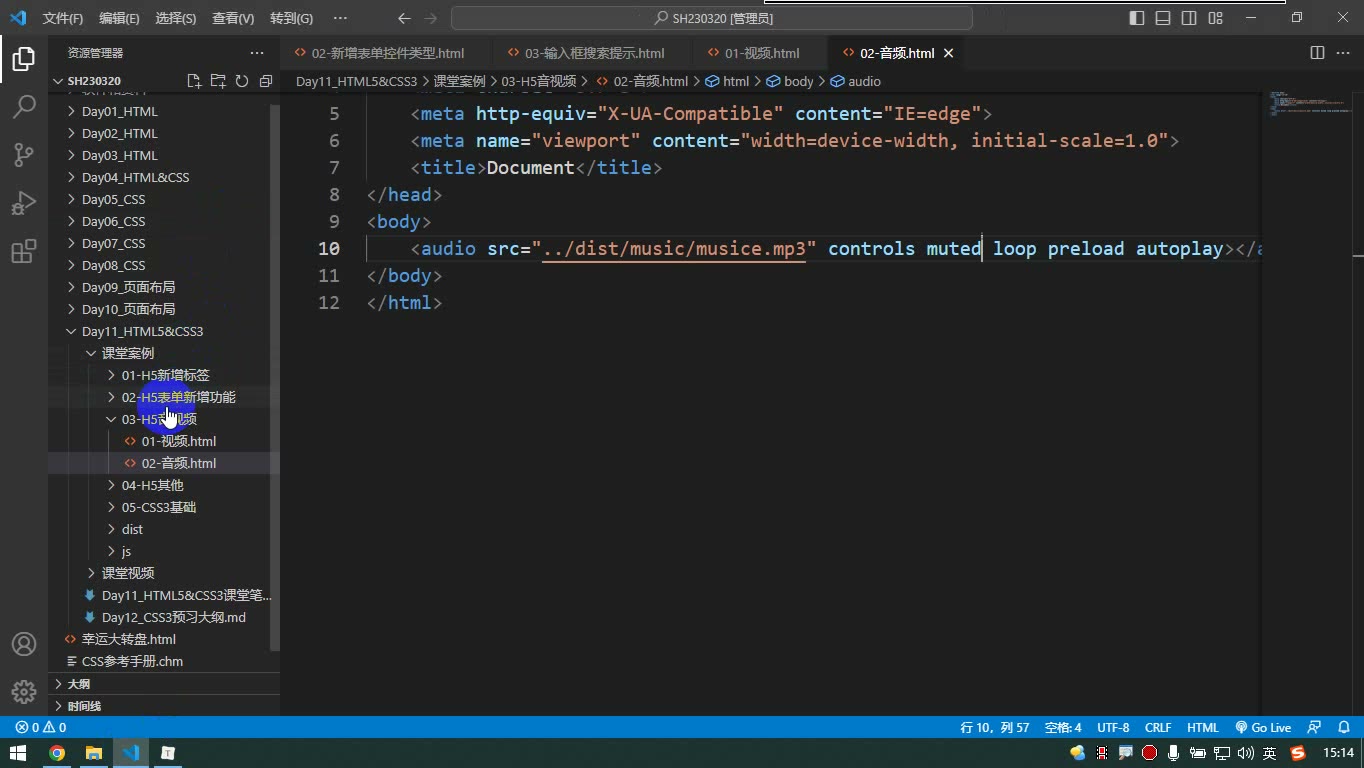This screenshot has width=1364, height=768.
Task: Open the Extensions view
Action: 24,252
